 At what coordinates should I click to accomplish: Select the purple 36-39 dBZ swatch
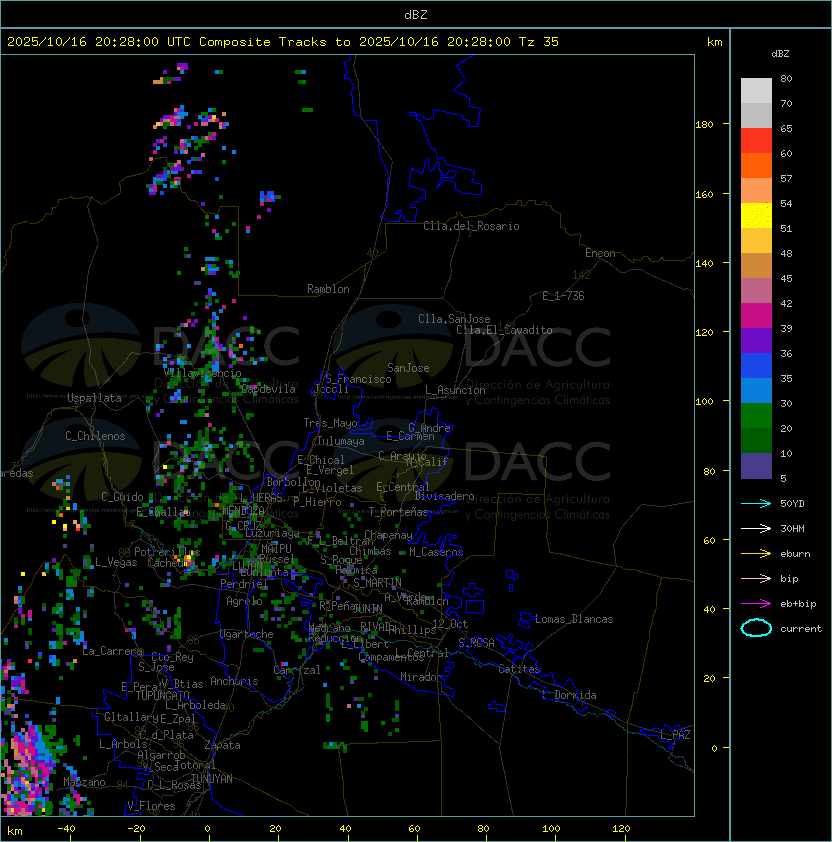tap(756, 340)
